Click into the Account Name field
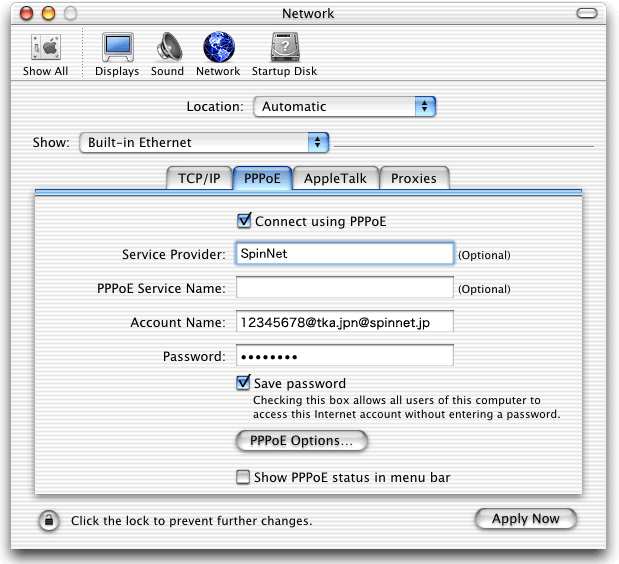The width and height of the screenshot is (619, 564). coord(345,321)
